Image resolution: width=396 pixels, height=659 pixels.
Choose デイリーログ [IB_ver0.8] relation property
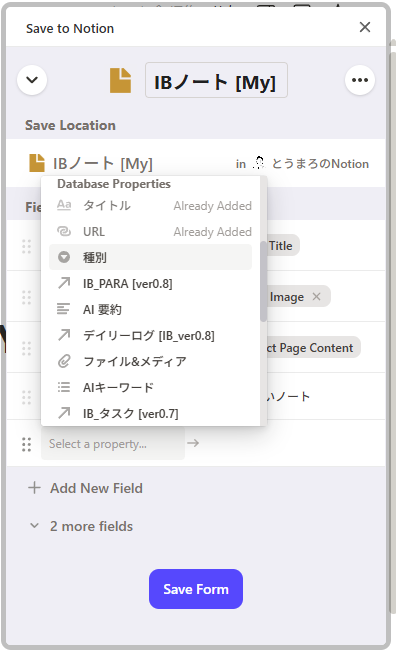pos(150,335)
